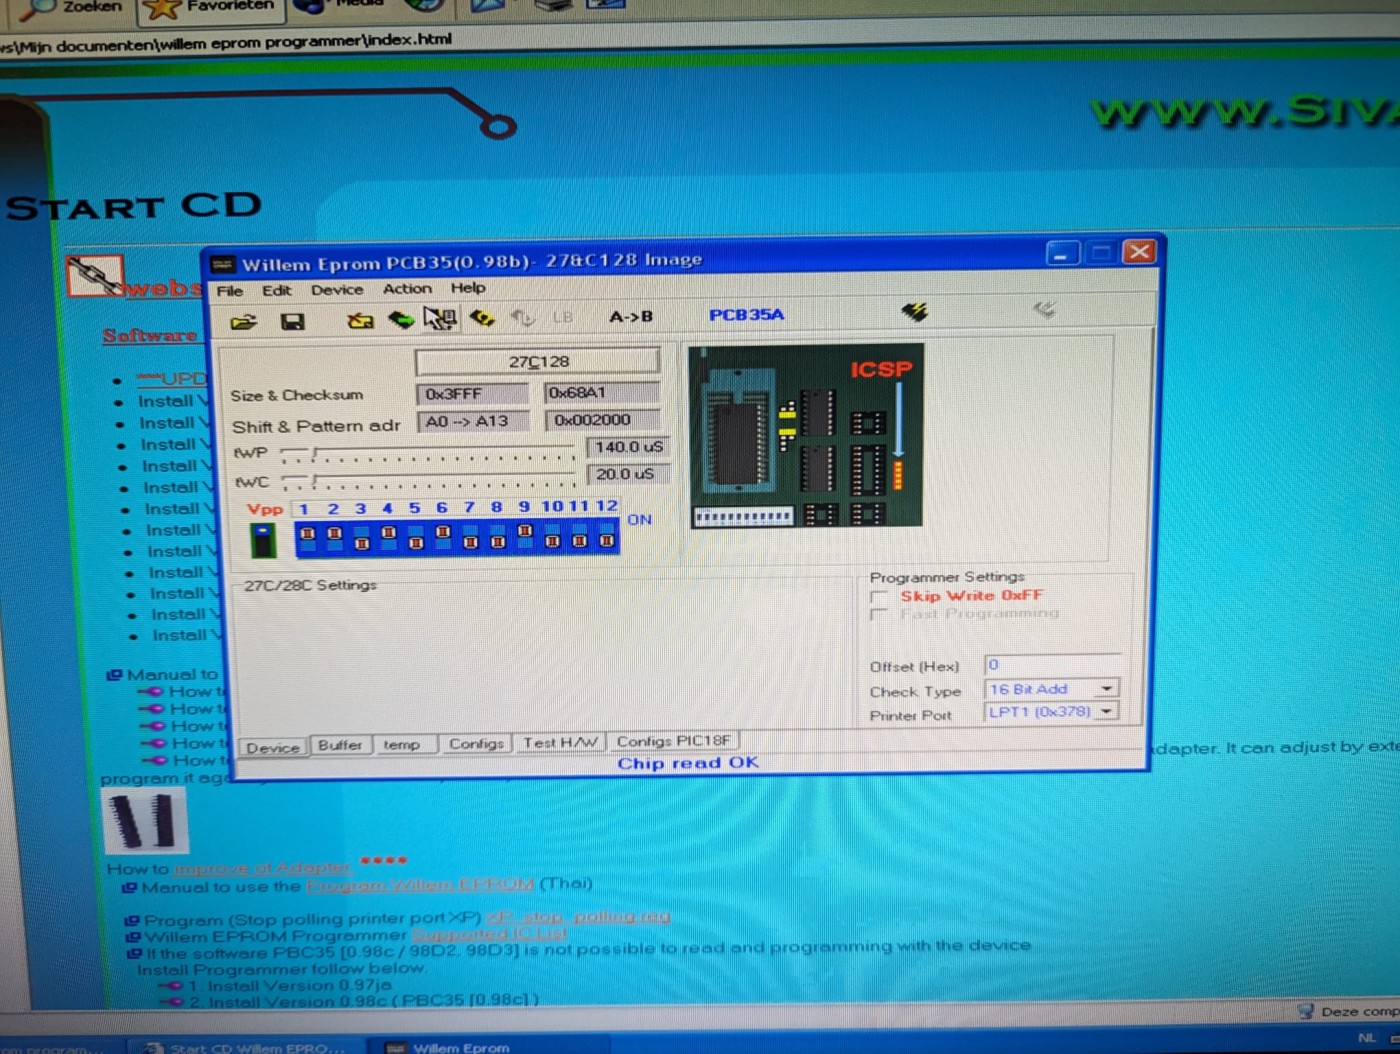Switch to the Device tab
This screenshot has height=1054, width=1400.
coord(273,747)
